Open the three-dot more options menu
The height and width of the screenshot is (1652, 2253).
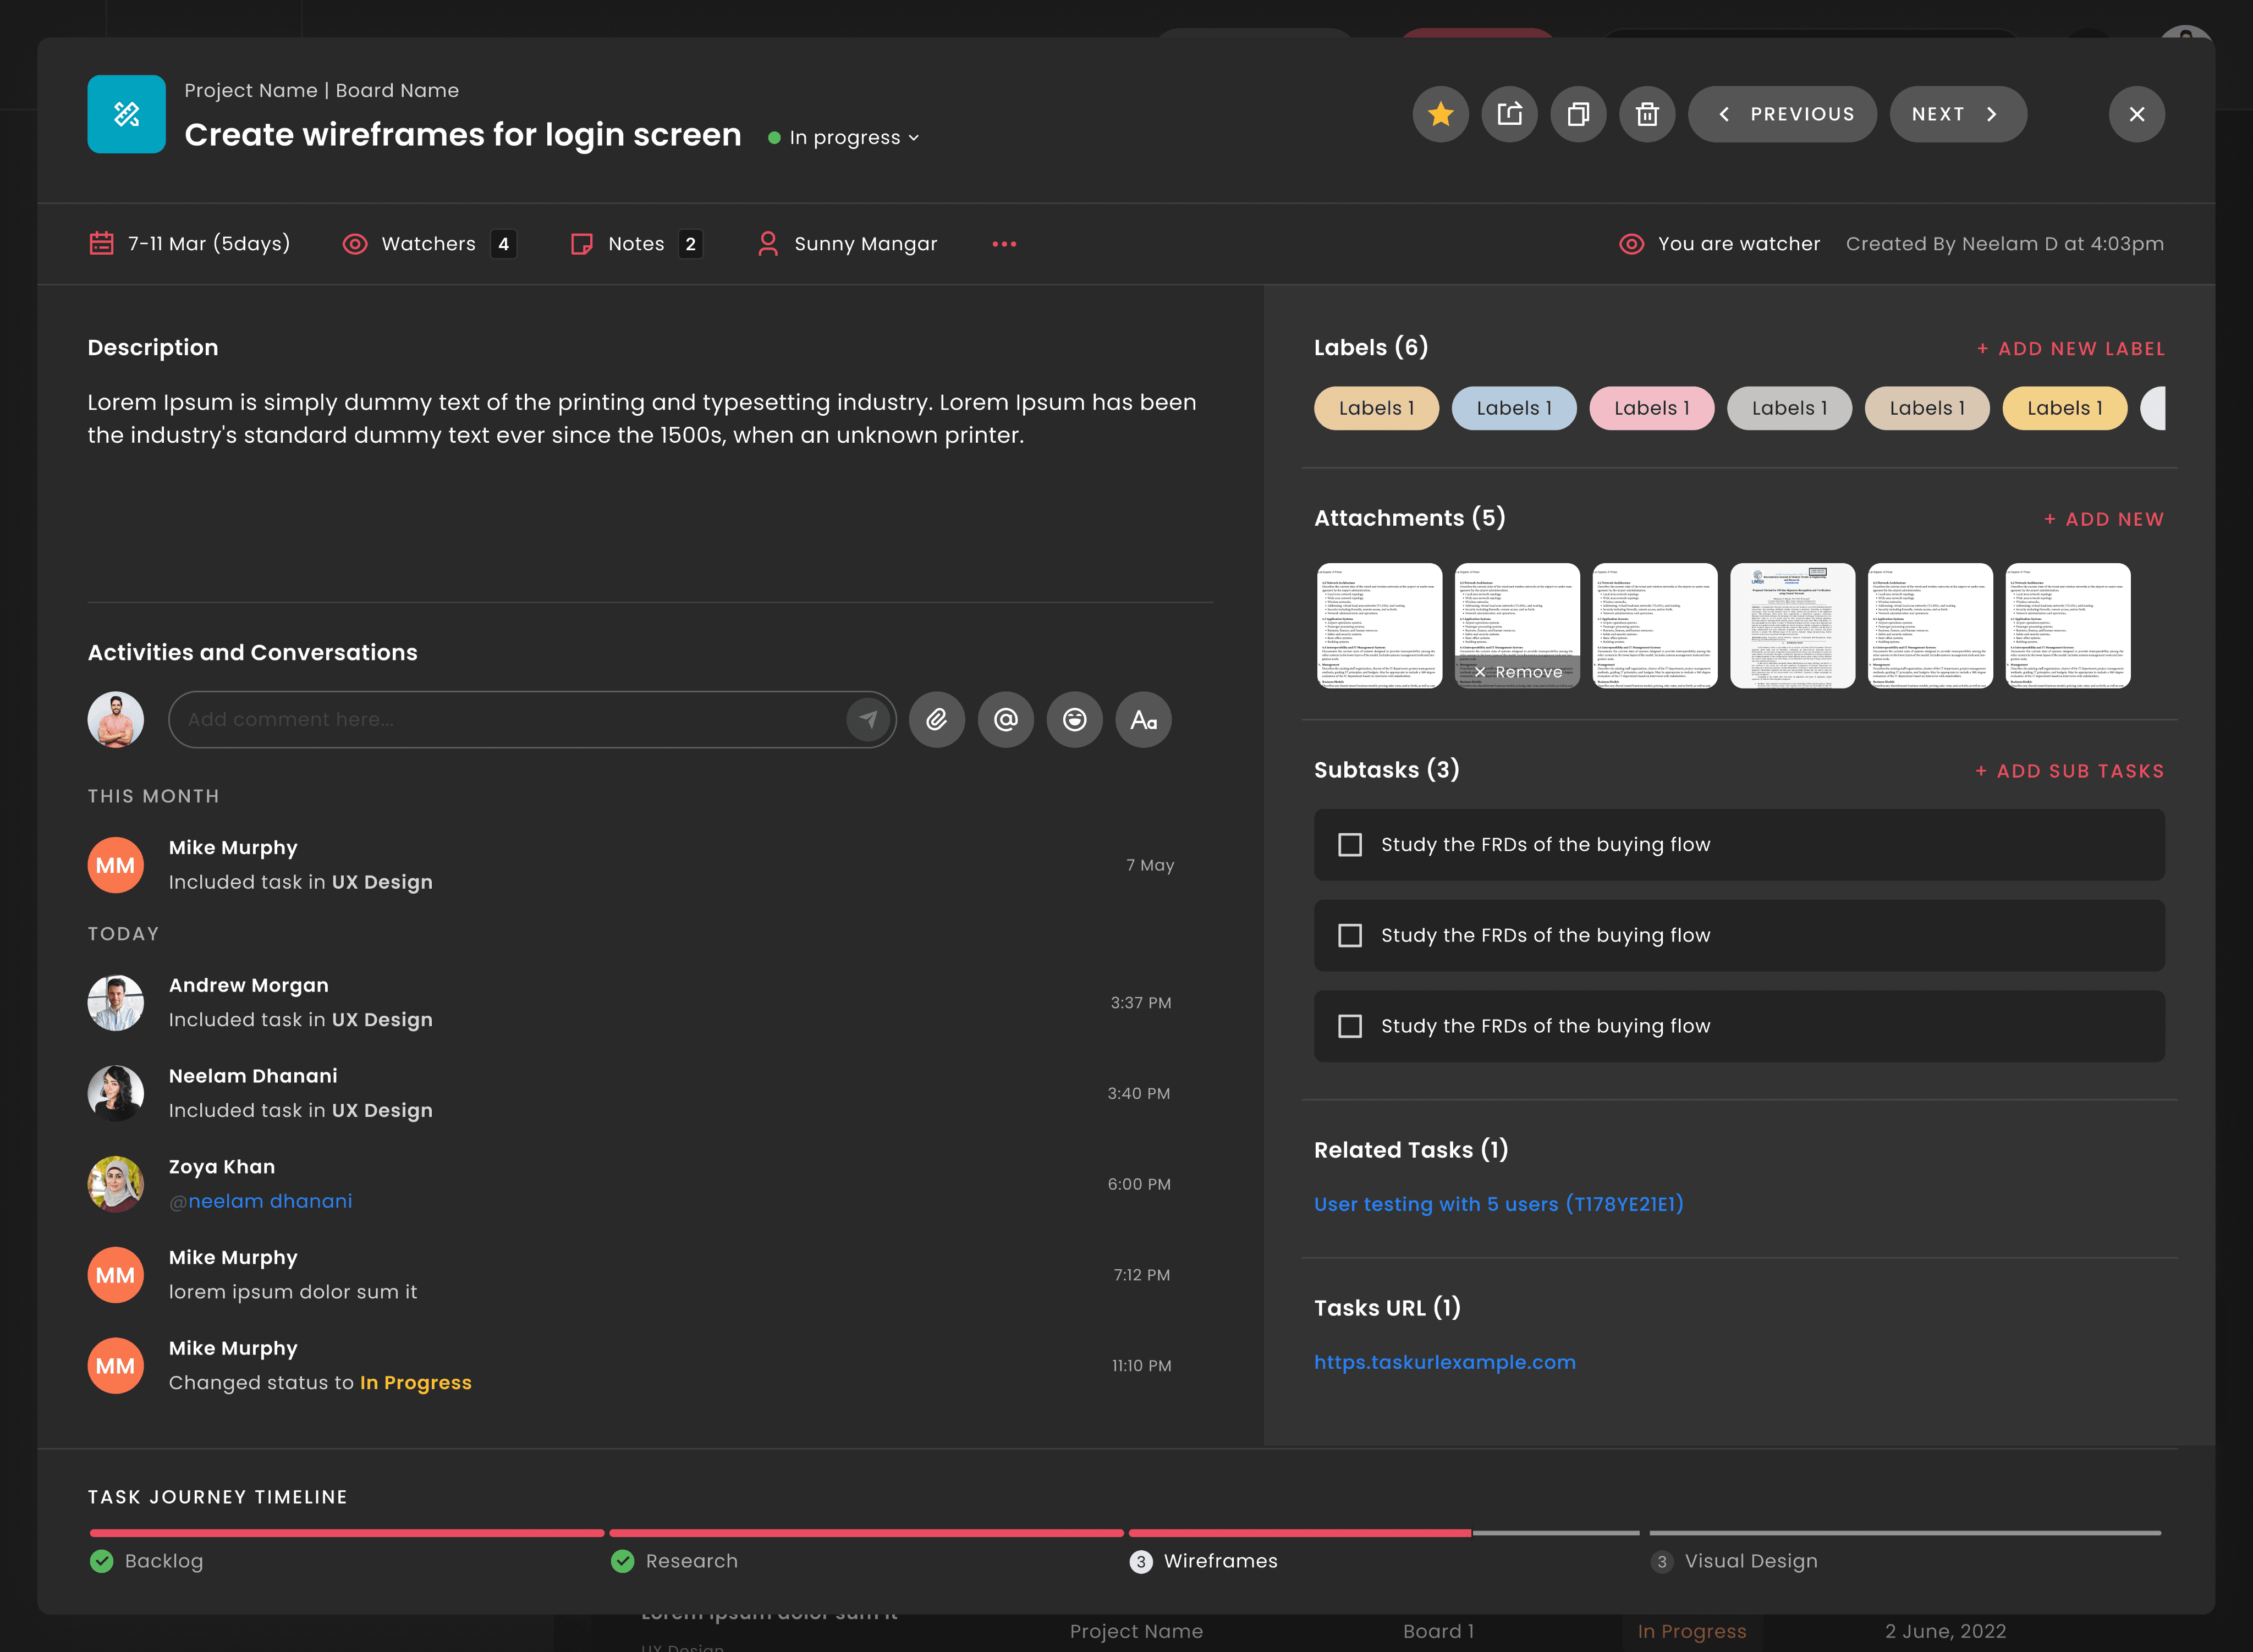click(1004, 244)
